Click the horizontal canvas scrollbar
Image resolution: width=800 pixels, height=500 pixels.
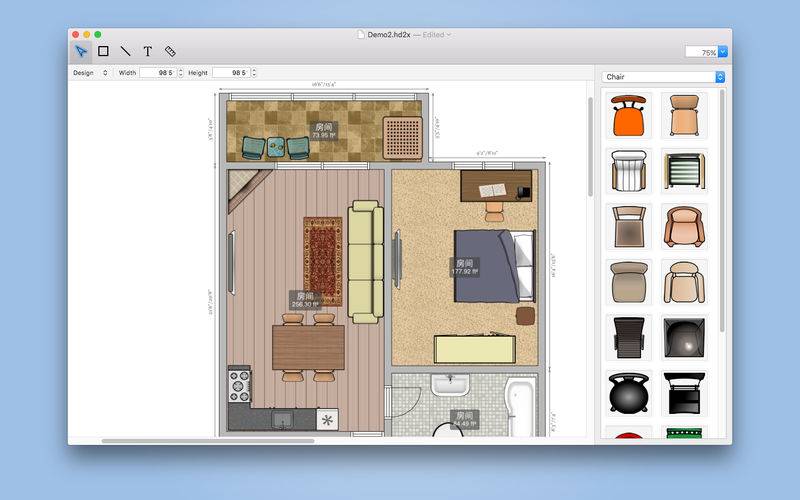[x=208, y=441]
